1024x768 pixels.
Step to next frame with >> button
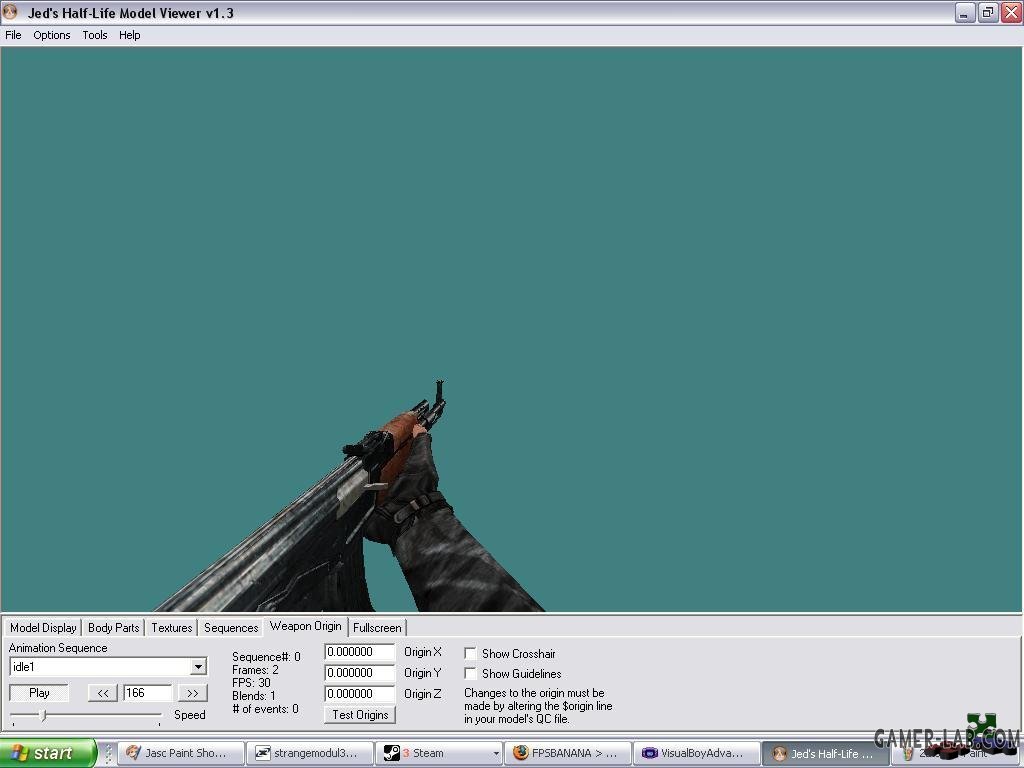(193, 693)
